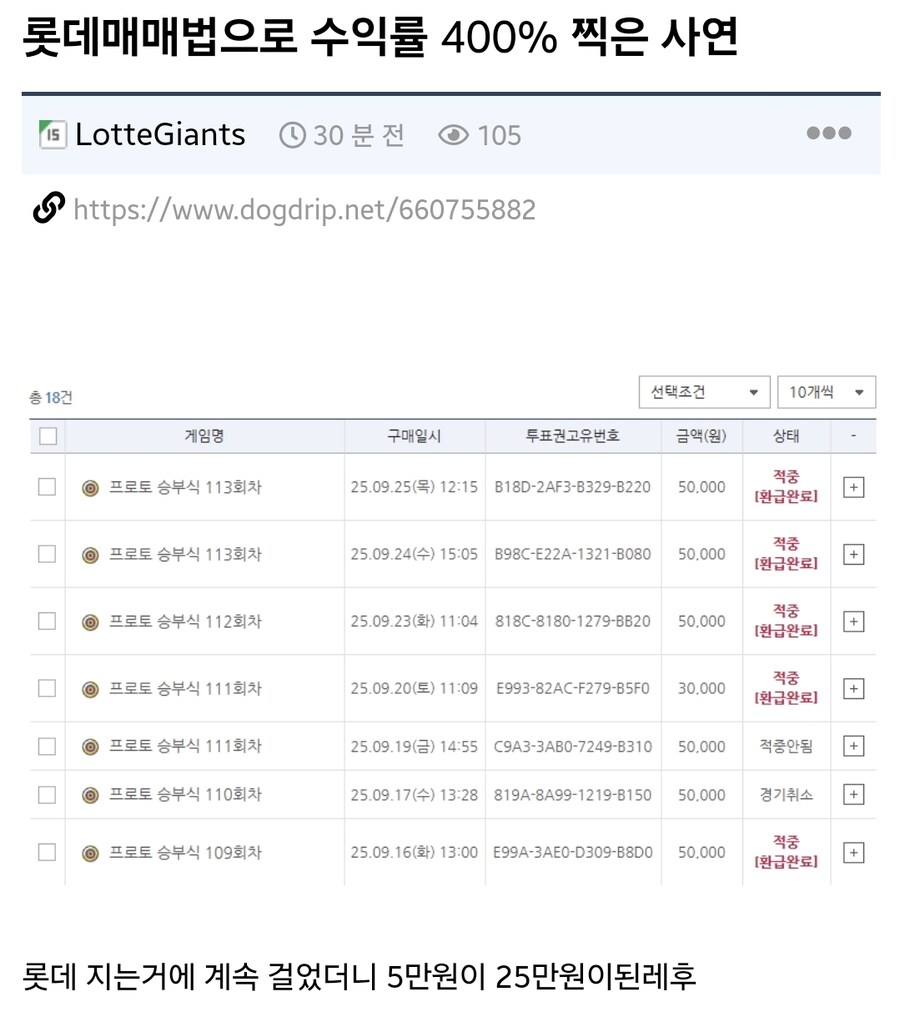Click the eye view count icon
This screenshot has width=900, height=1022.
click(x=454, y=135)
